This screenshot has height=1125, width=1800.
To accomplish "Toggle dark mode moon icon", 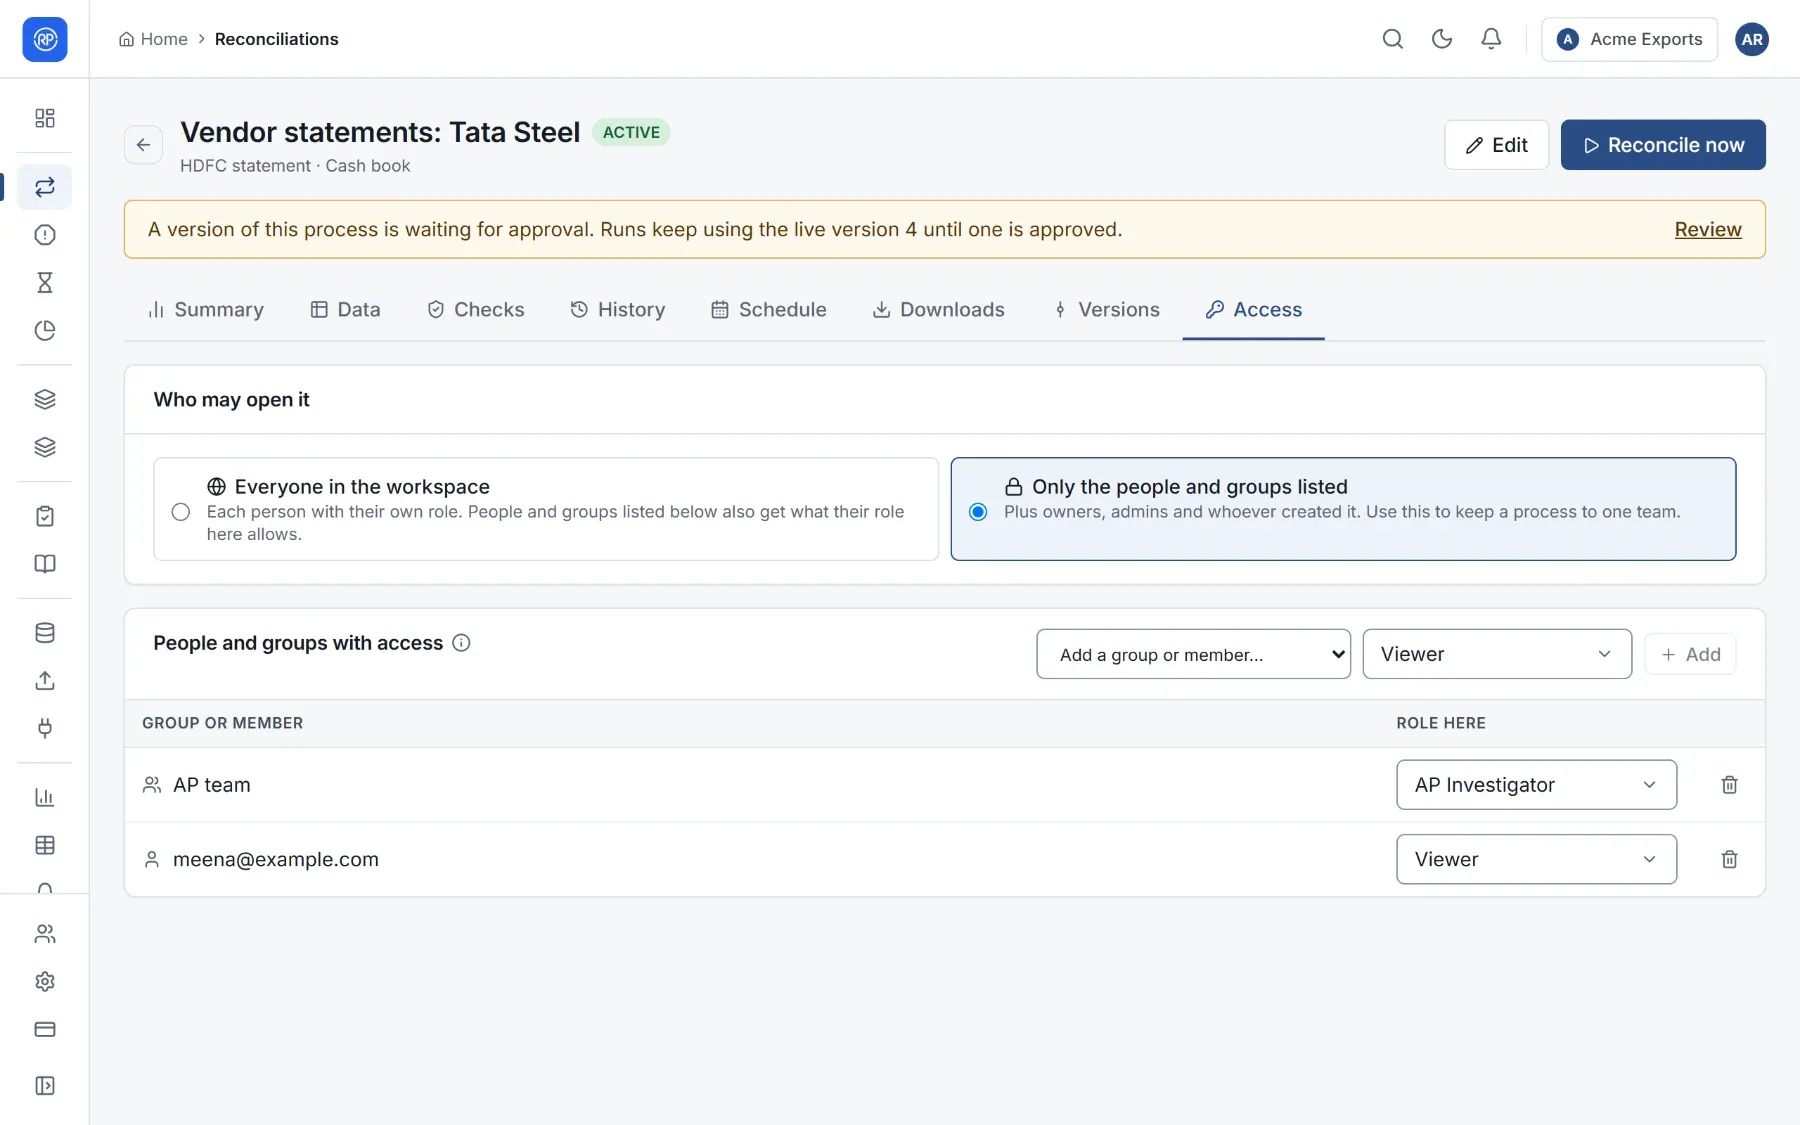I will (1441, 39).
